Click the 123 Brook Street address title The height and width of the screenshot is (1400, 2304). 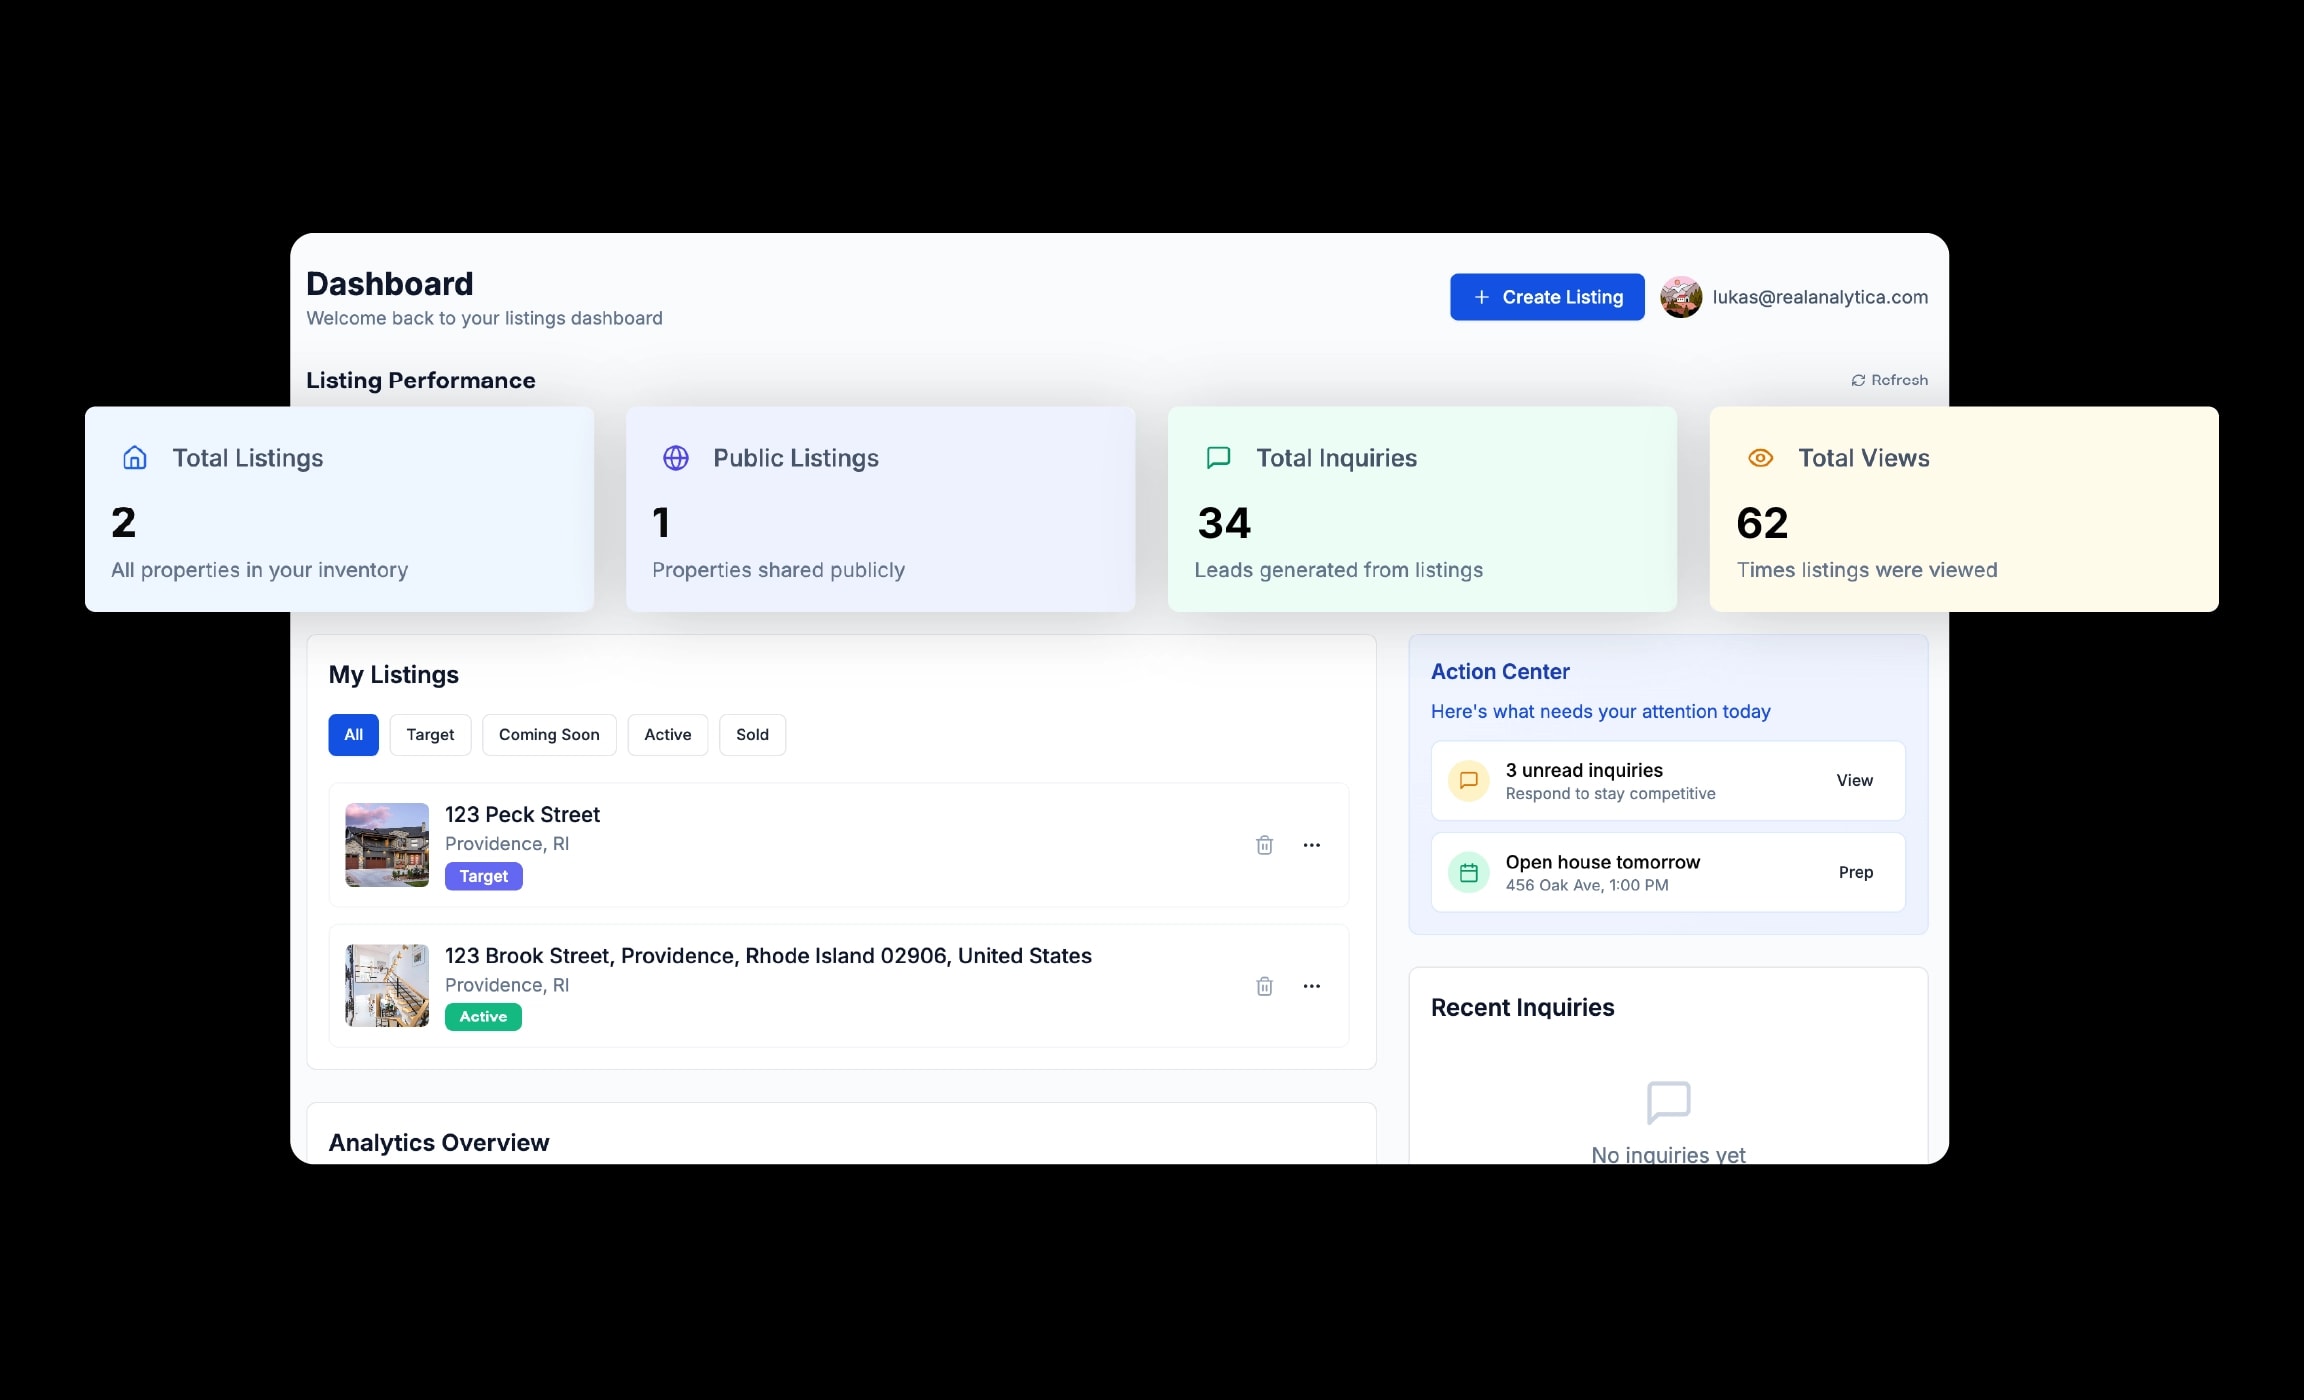tap(768, 956)
